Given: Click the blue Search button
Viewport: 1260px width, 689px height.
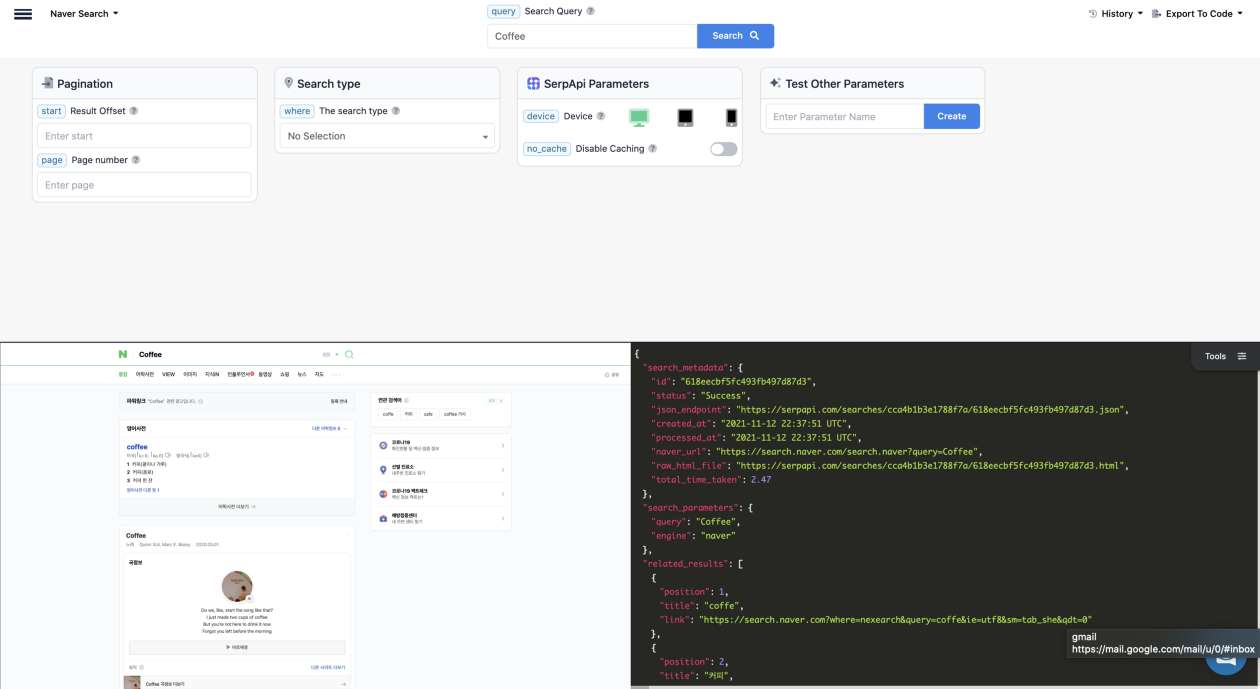Looking at the screenshot, I should point(735,36).
